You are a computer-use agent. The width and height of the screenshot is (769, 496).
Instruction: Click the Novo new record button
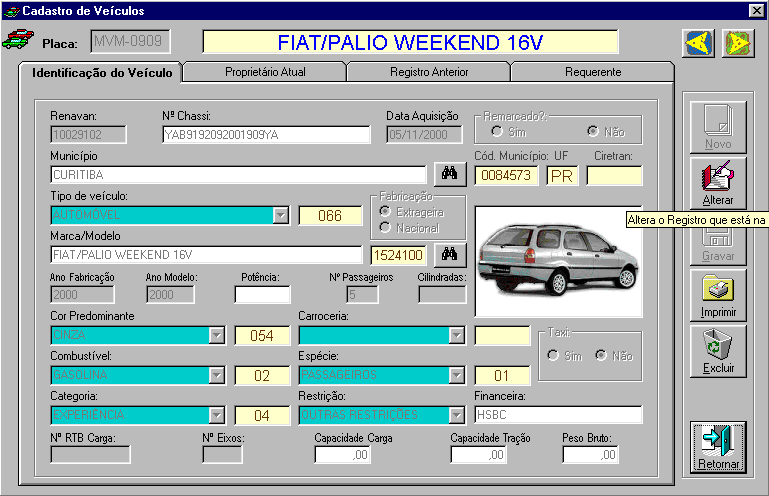tap(718, 127)
